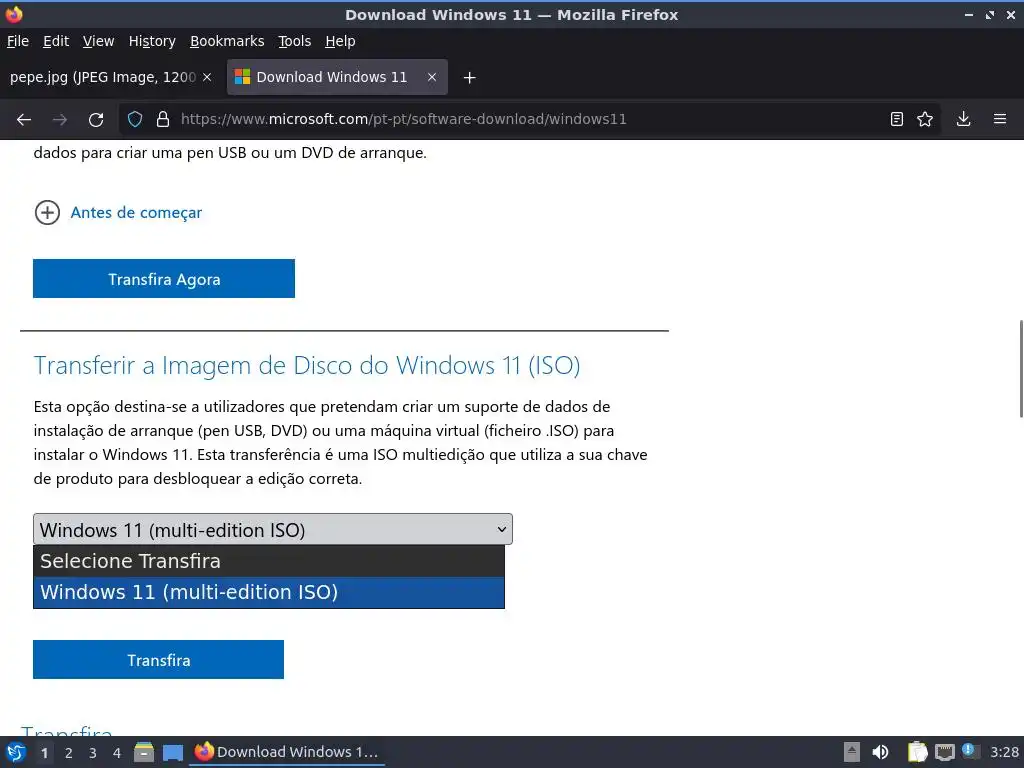Bookmark this page with the star

coord(925,119)
